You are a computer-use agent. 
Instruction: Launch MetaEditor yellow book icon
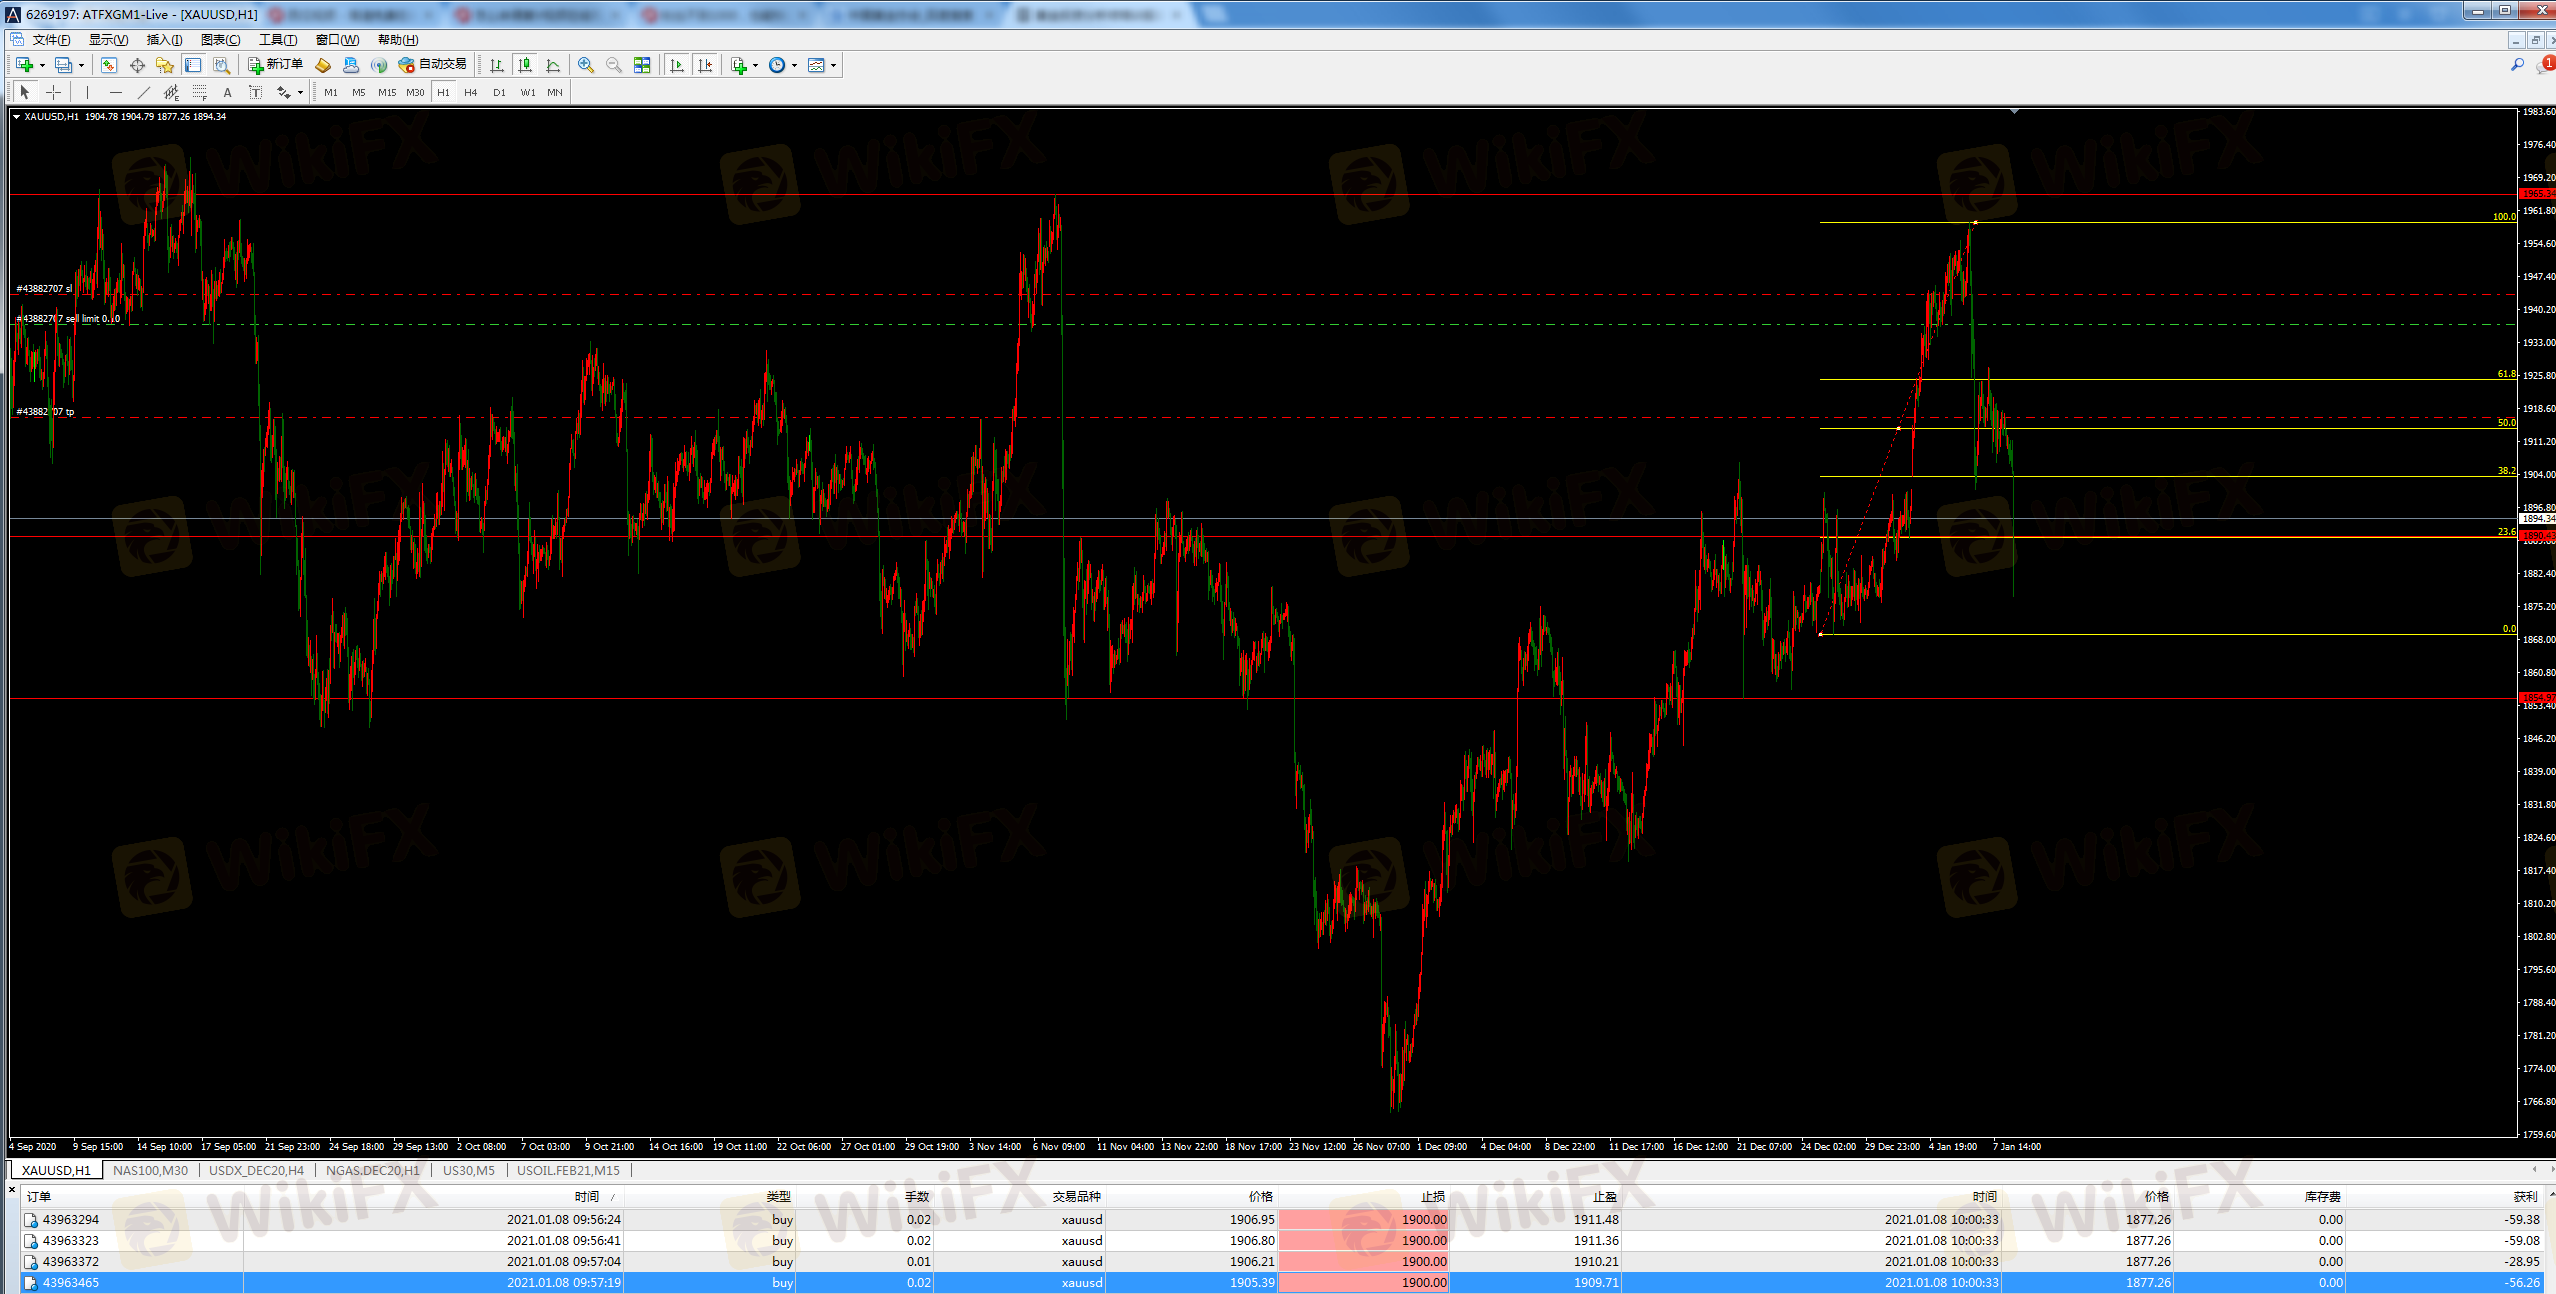[x=323, y=65]
